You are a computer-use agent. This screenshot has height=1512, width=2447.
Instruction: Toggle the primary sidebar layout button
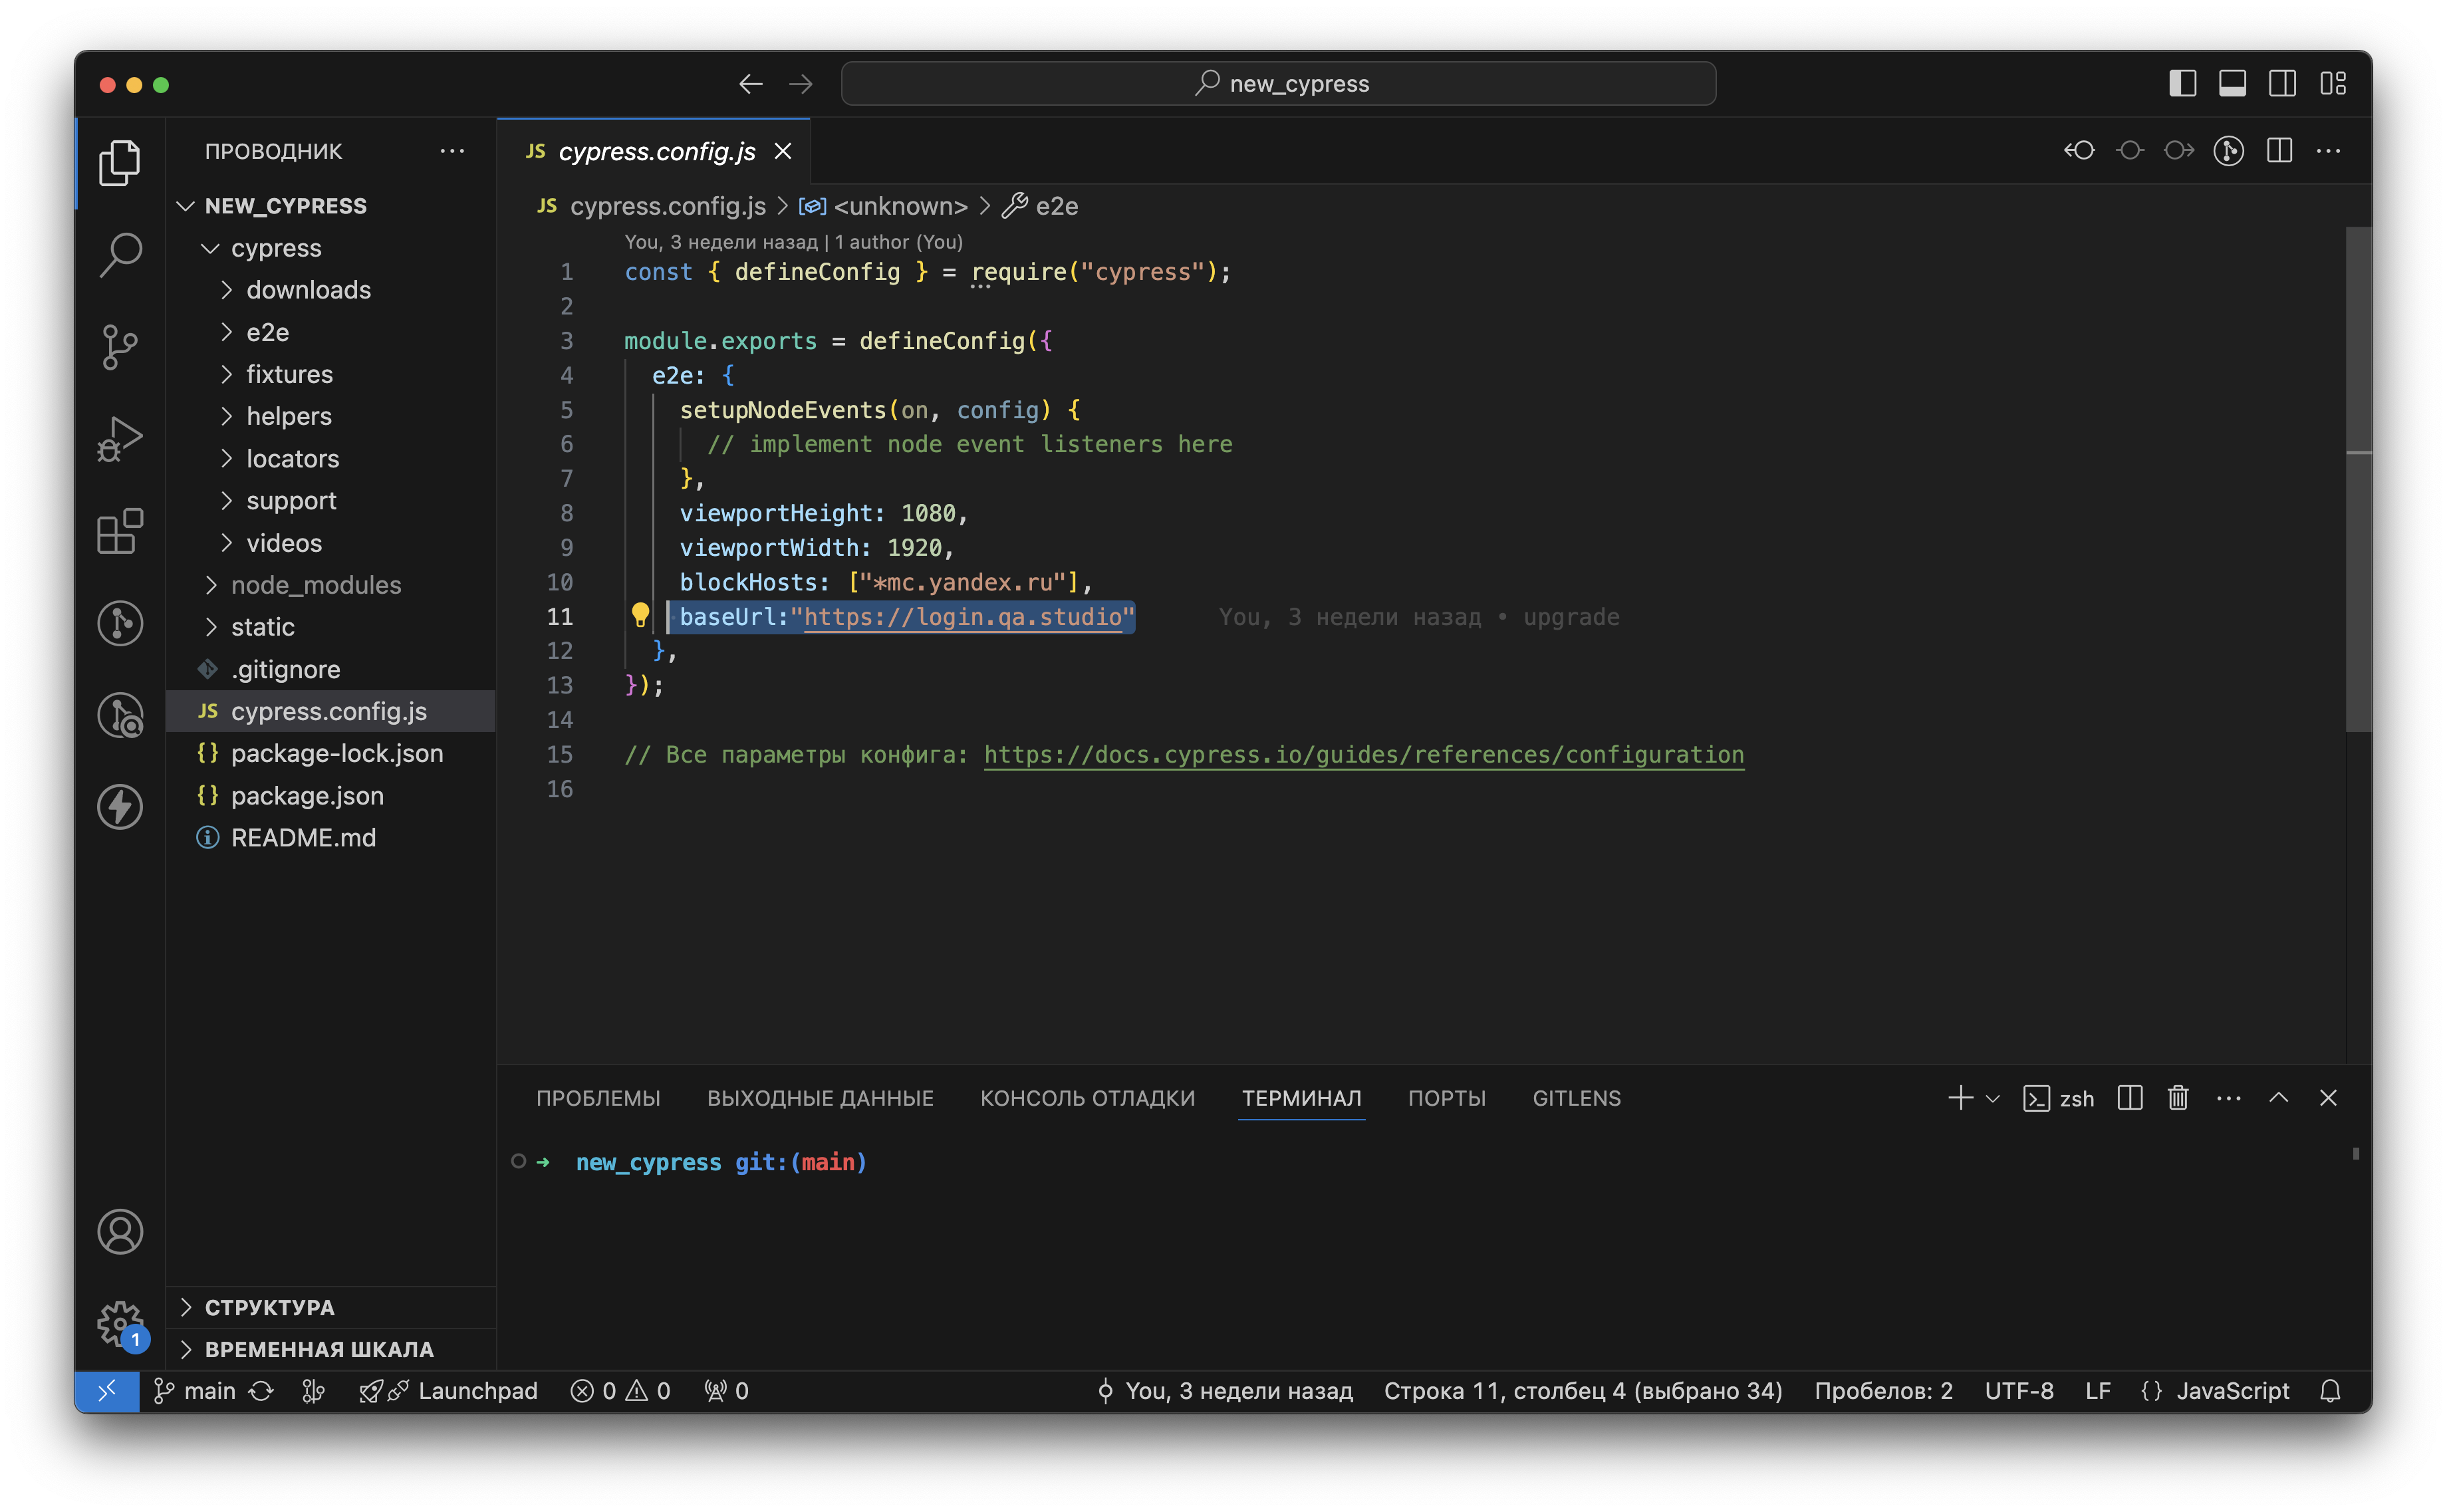pyautogui.click(x=2182, y=84)
